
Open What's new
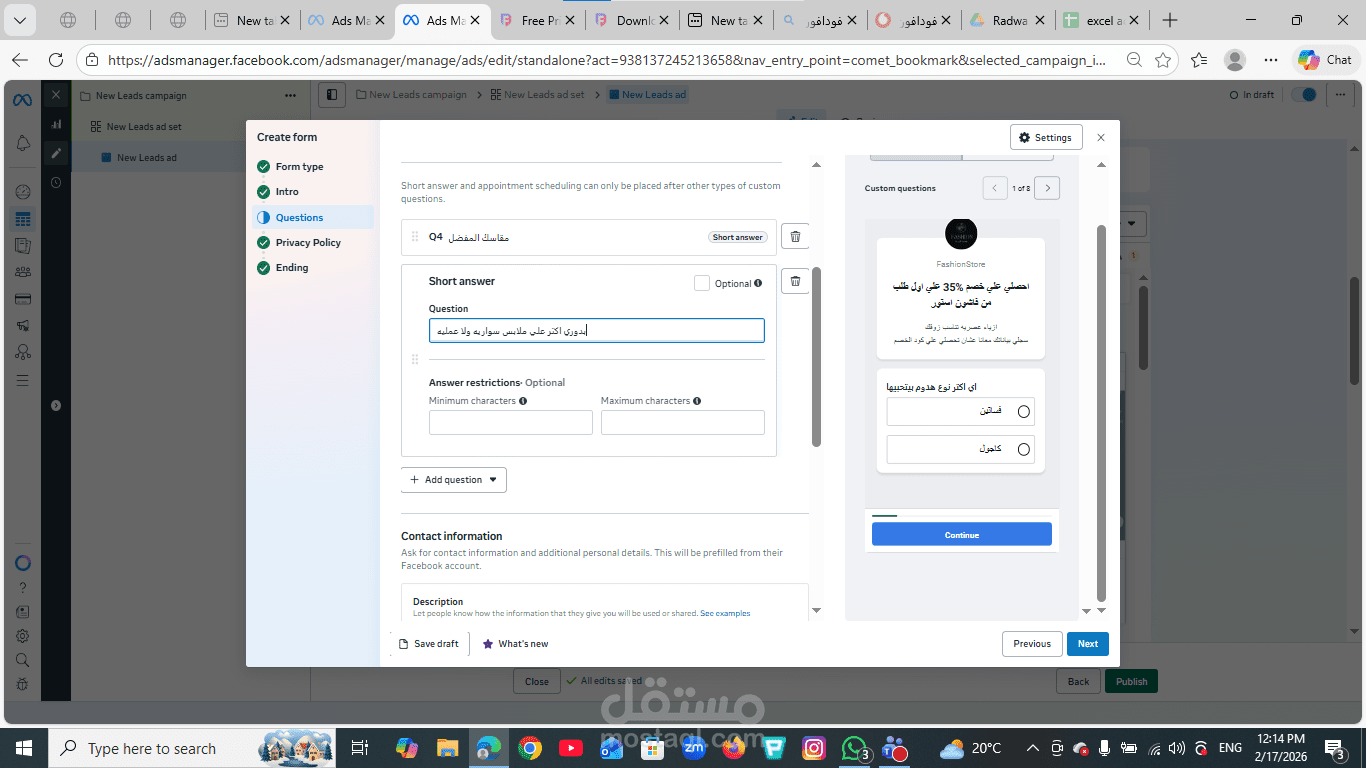coord(515,644)
